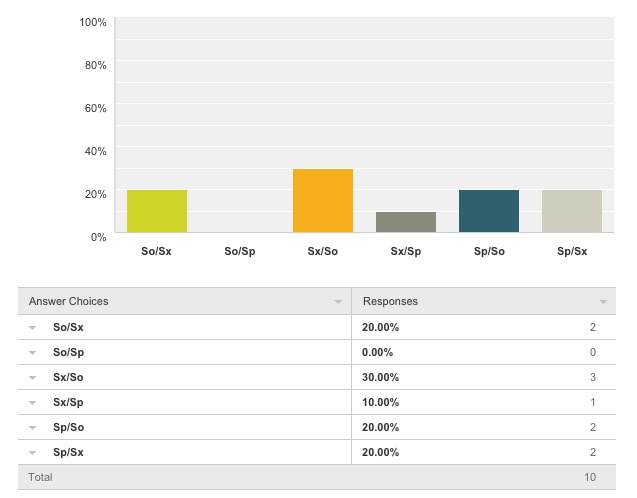This screenshot has height=498, width=637.
Task: Click the Total row
Action: coord(316,477)
